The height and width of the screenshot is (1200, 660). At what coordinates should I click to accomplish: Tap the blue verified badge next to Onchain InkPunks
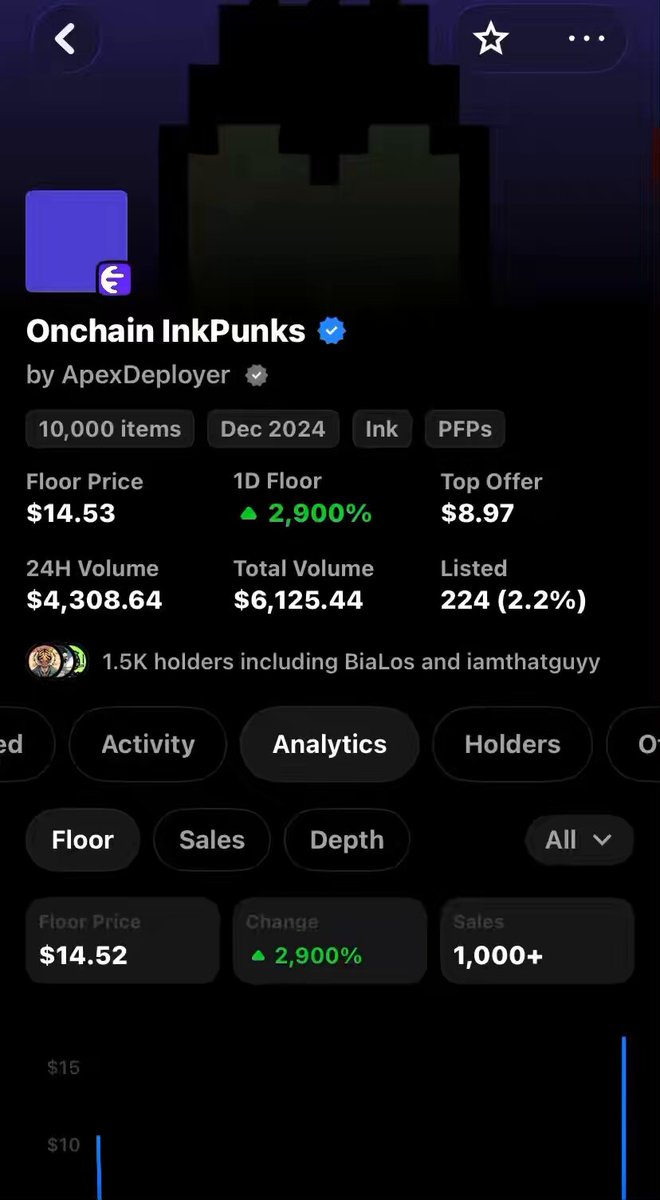click(x=332, y=331)
